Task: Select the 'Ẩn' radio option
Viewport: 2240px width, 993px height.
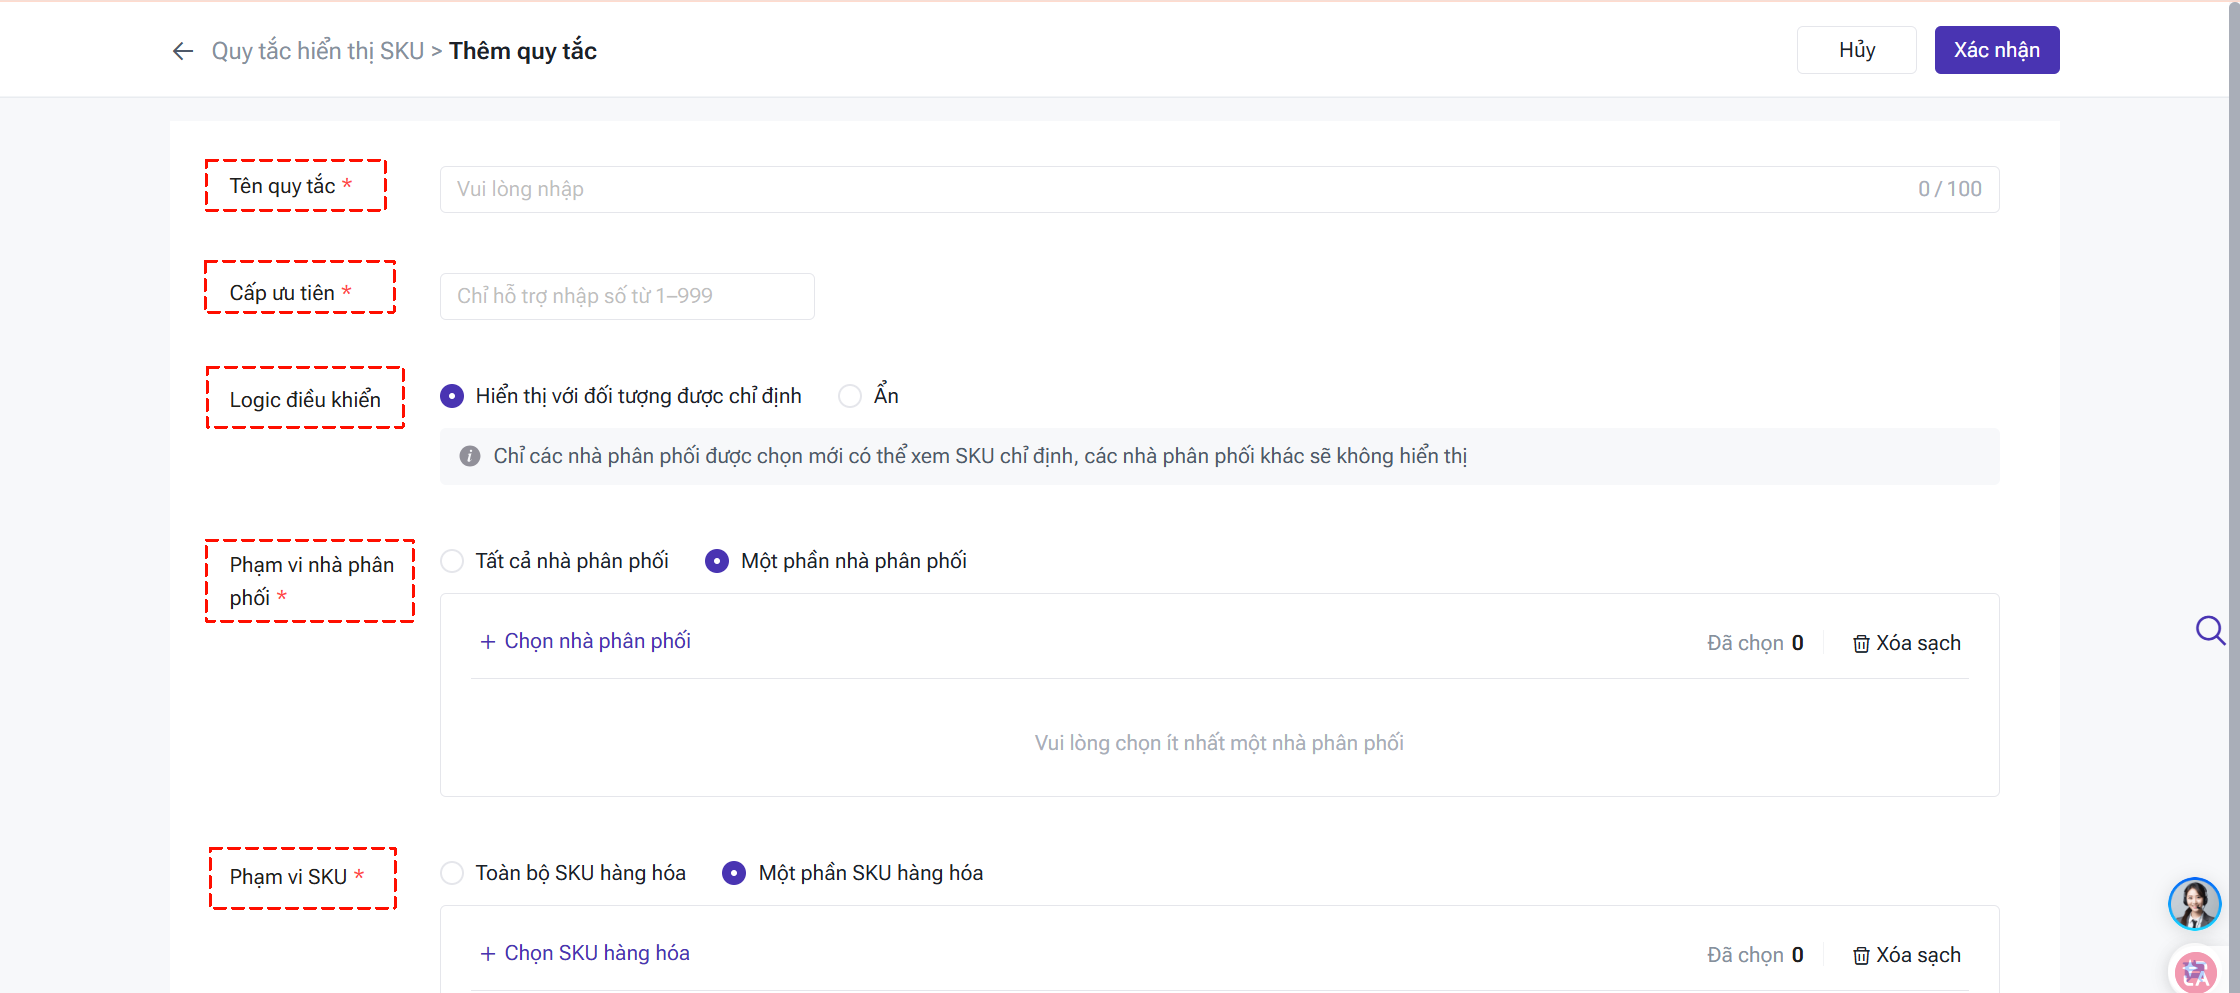Action: click(x=850, y=396)
